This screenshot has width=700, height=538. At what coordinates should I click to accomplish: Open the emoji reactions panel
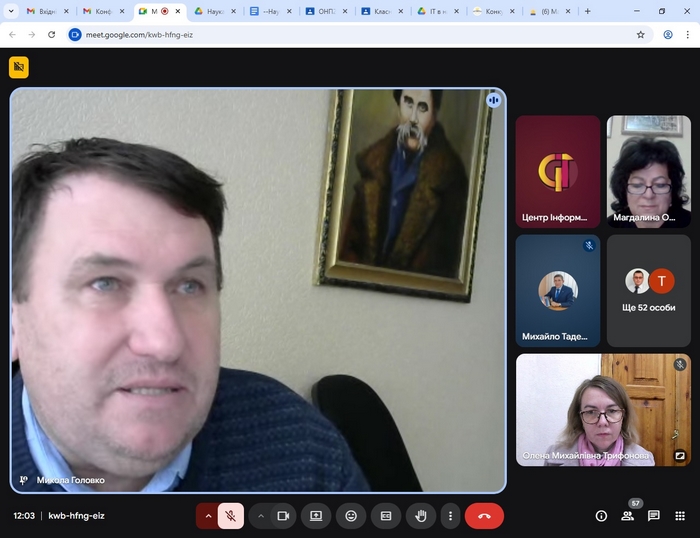(351, 516)
